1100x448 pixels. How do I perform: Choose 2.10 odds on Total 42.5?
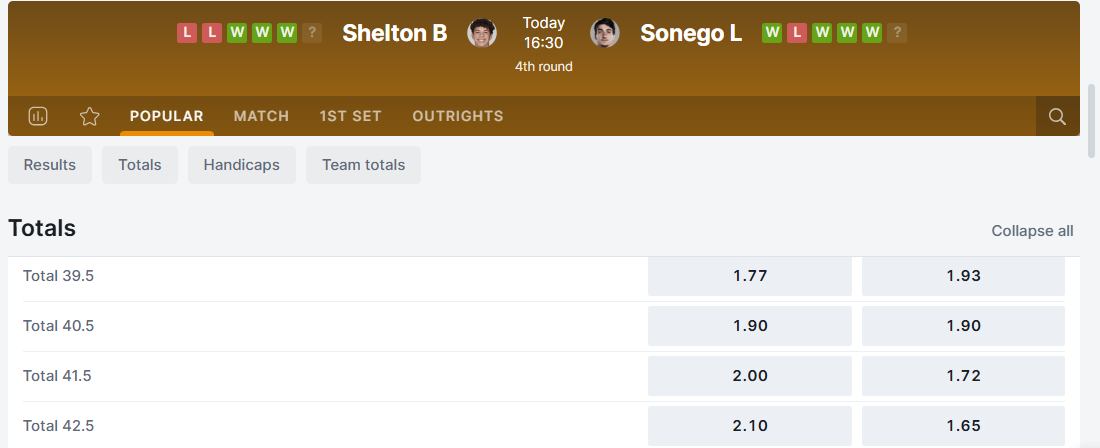750,426
